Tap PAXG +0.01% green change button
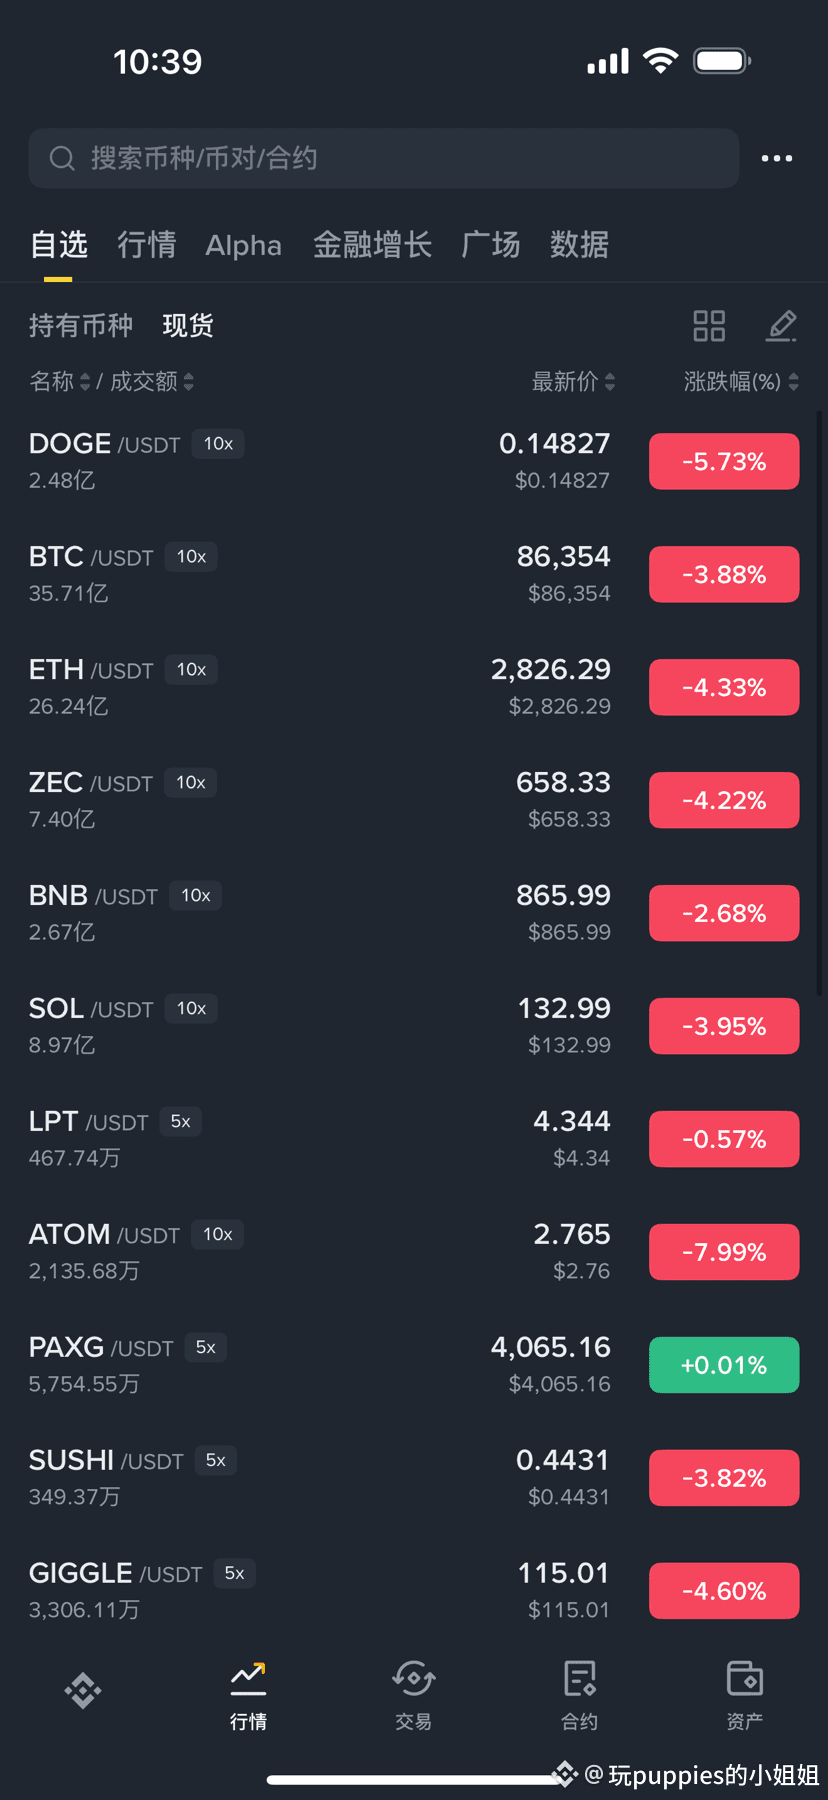The image size is (828, 1800). point(724,1365)
